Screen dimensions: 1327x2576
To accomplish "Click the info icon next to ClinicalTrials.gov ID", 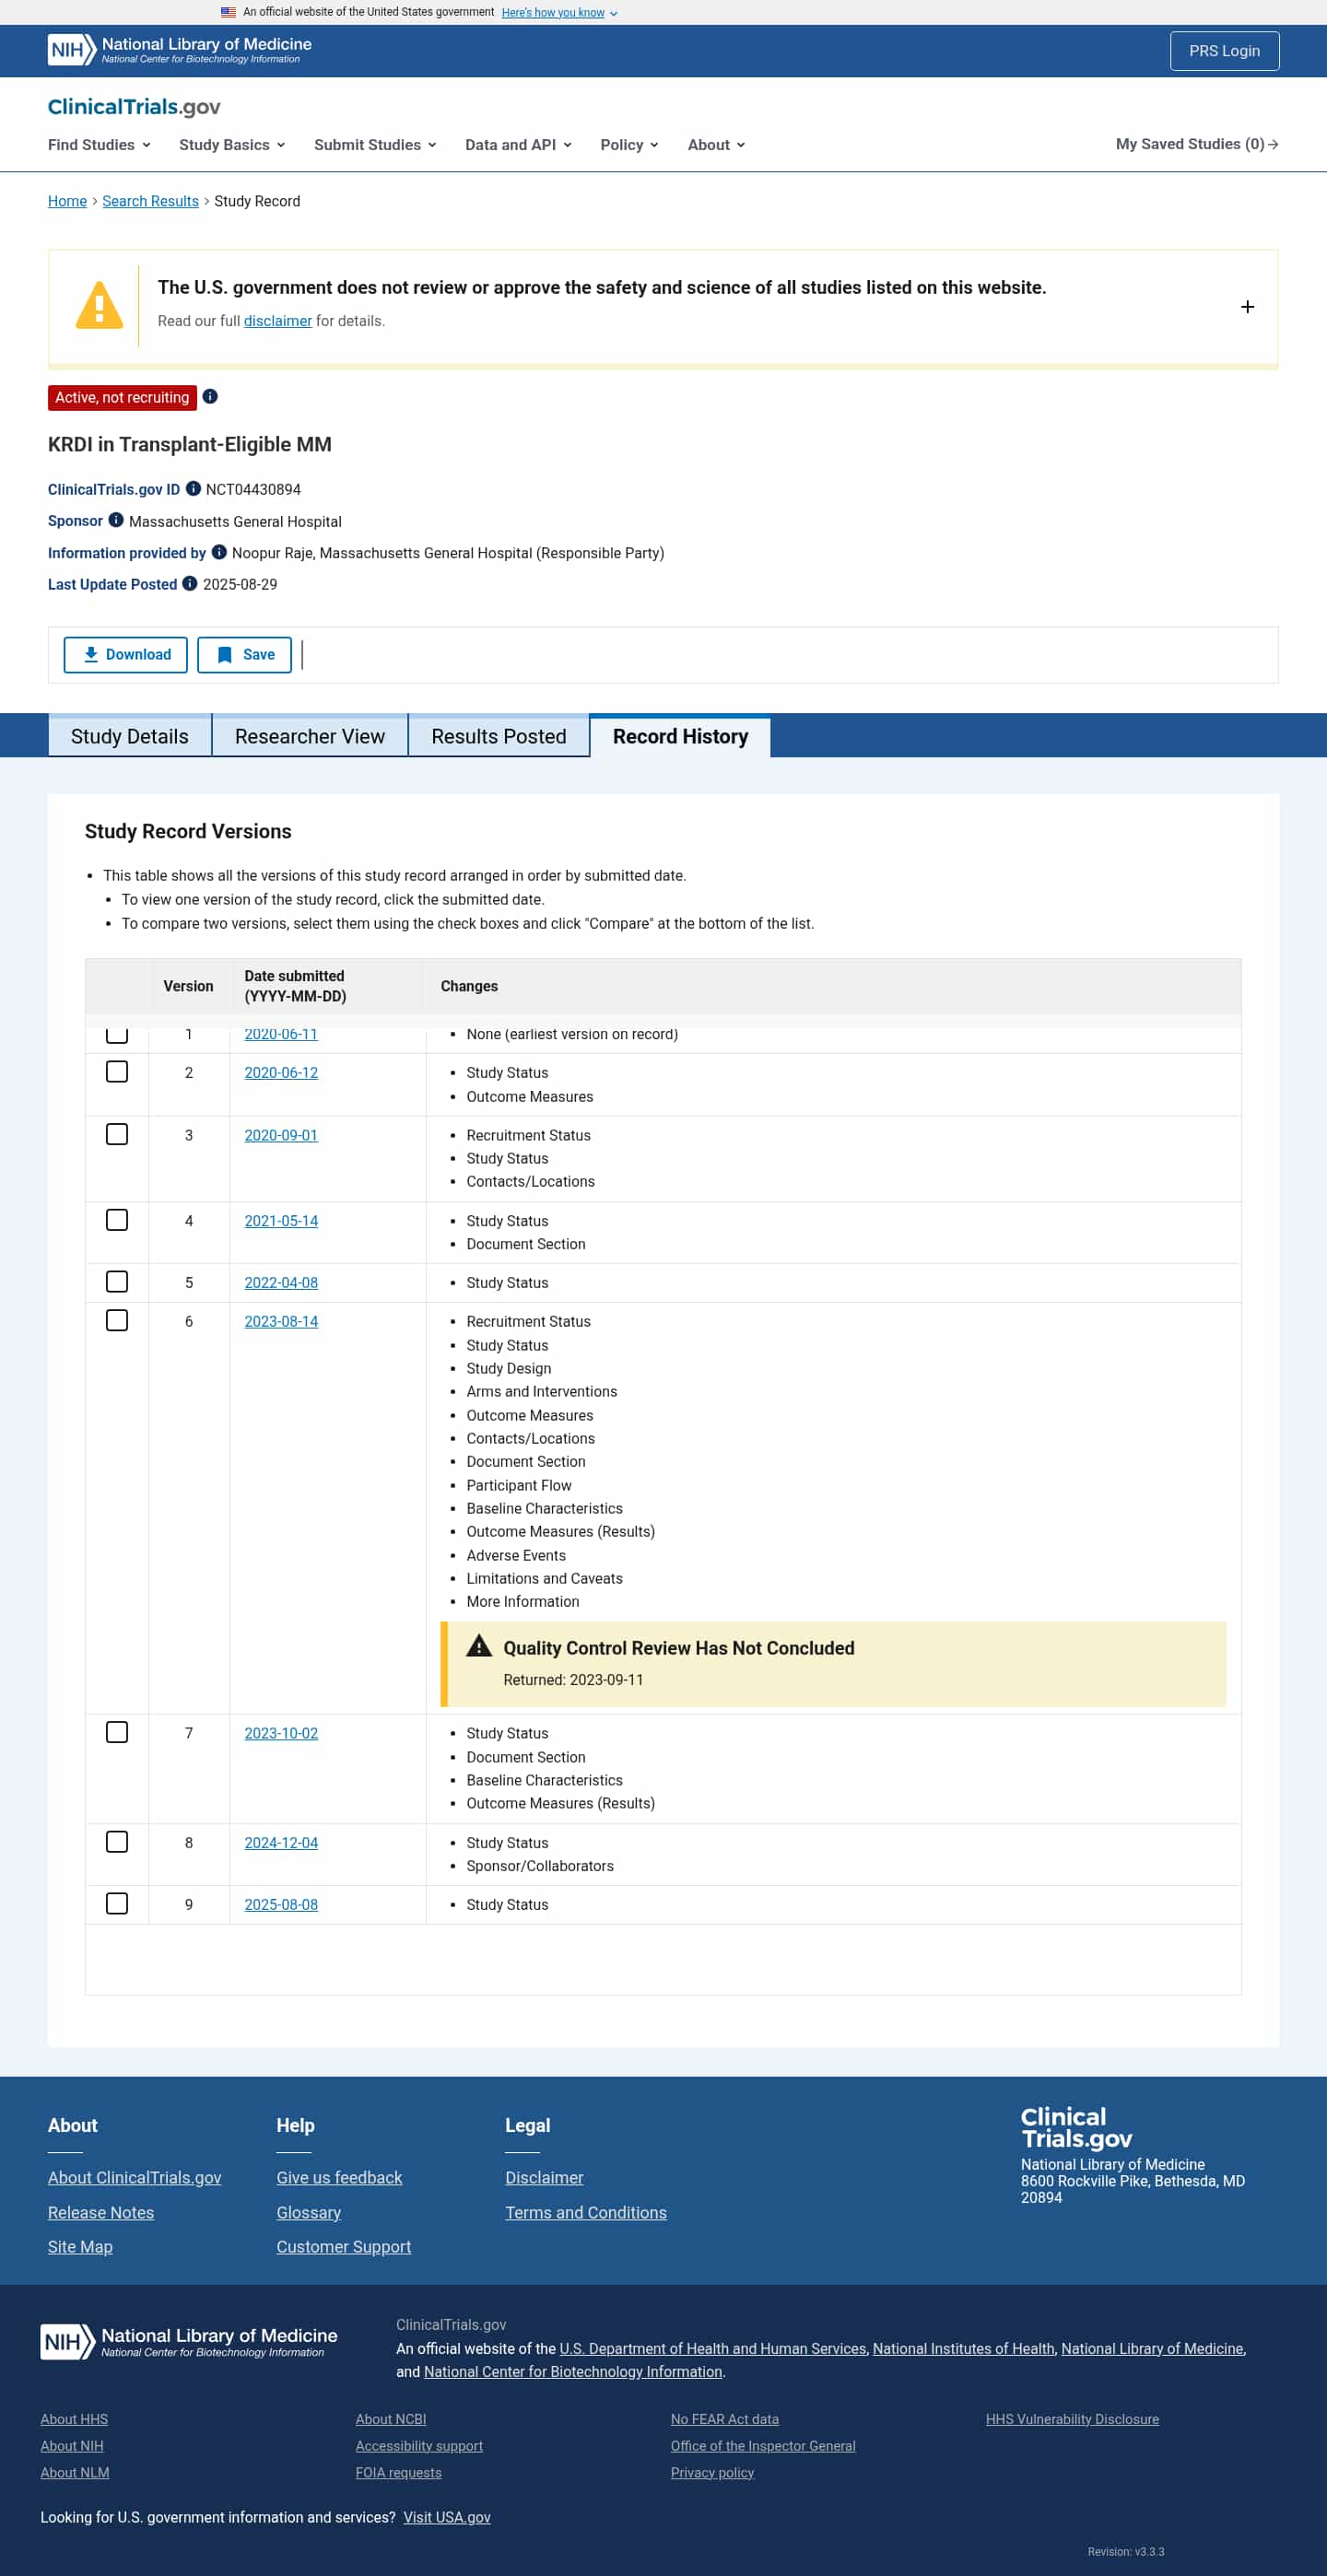I will point(193,489).
